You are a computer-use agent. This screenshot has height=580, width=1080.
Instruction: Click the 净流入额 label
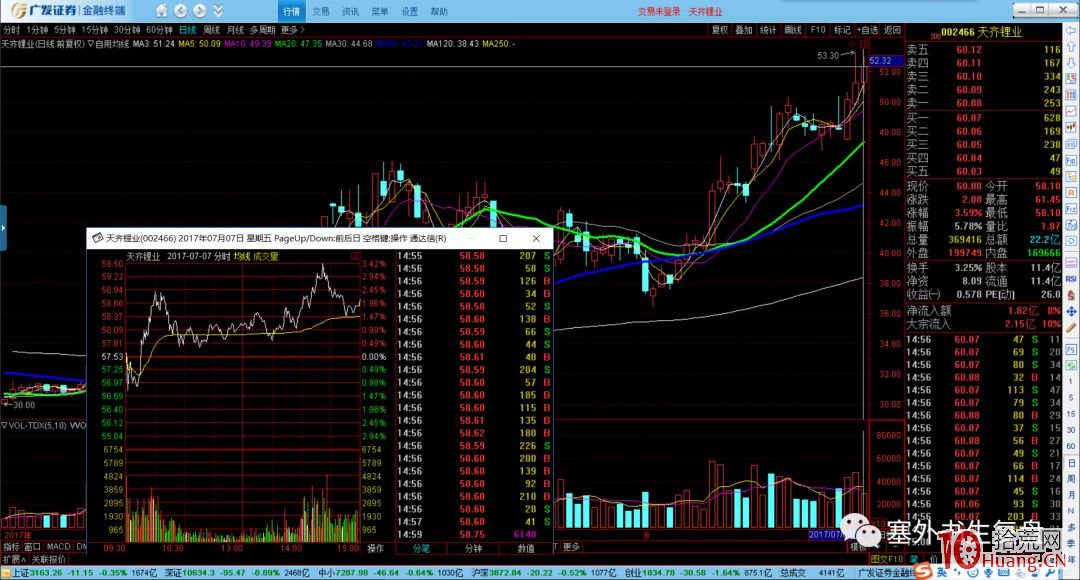(x=928, y=311)
